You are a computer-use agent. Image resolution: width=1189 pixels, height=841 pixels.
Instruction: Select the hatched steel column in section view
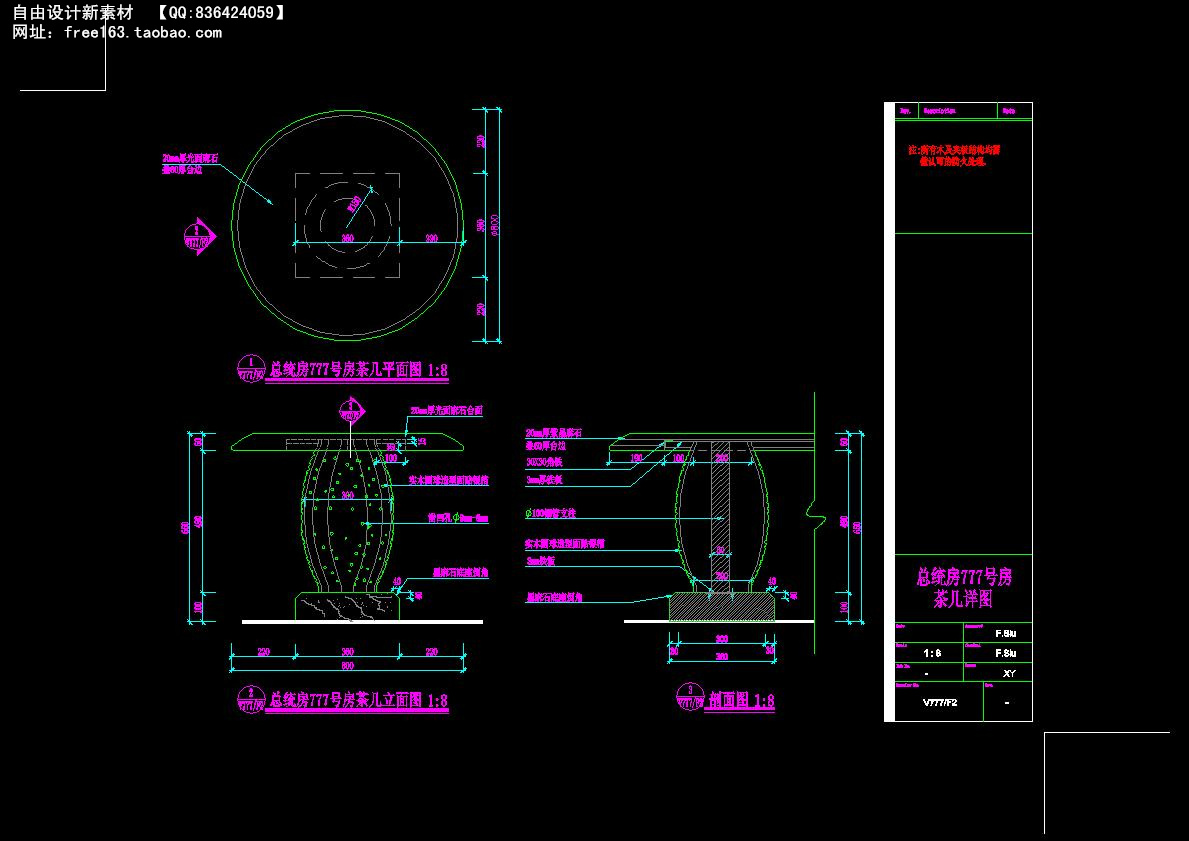[x=720, y=517]
